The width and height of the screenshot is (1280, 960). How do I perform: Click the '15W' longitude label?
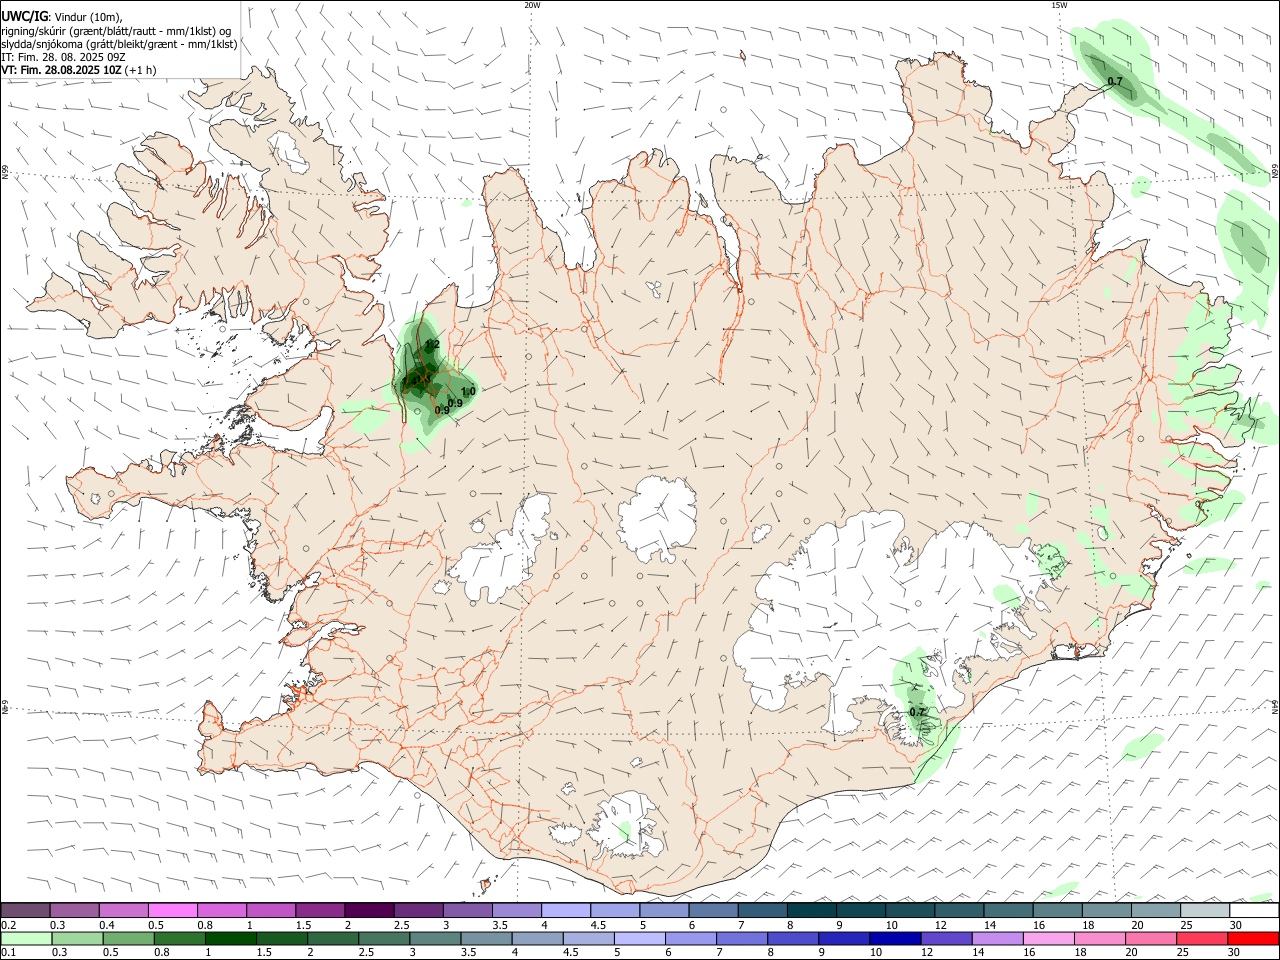[x=1059, y=5]
